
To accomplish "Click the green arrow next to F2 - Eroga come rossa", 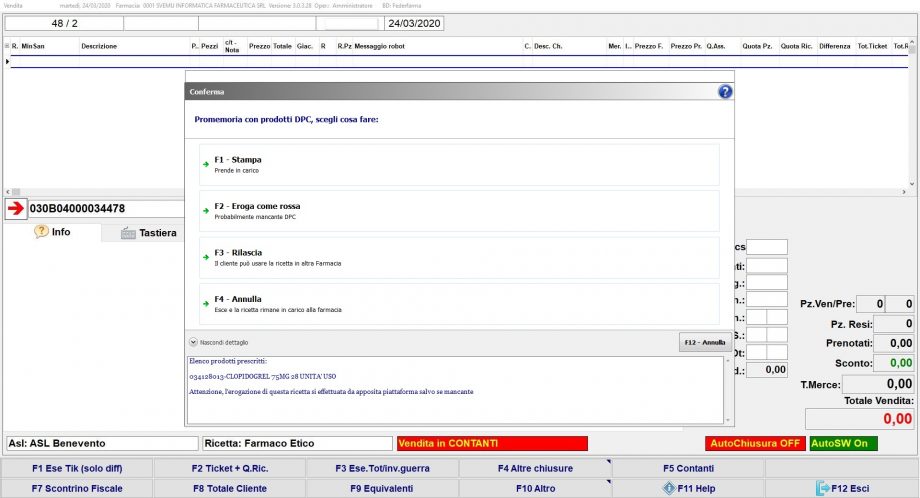I will point(205,212).
